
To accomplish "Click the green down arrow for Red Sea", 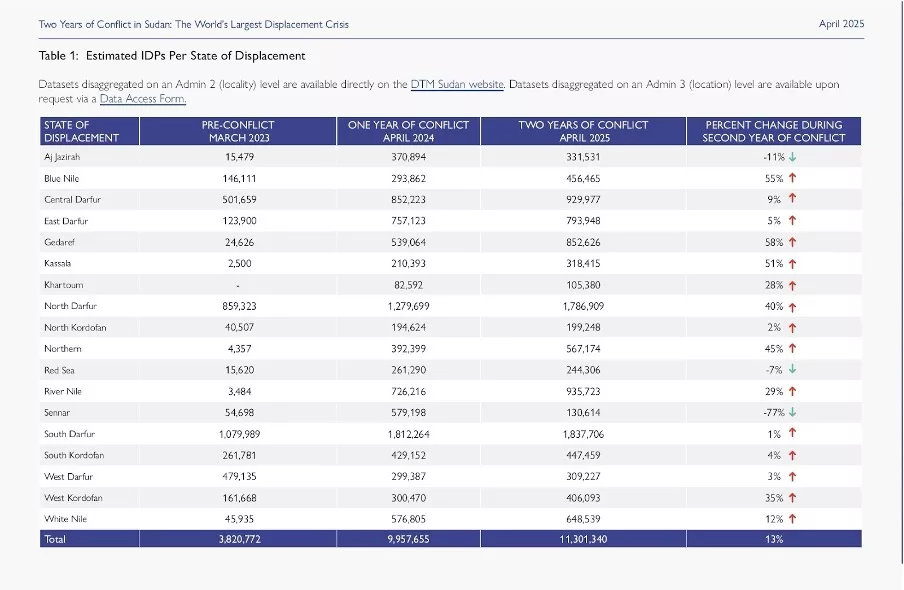I will pyautogui.click(x=793, y=370).
